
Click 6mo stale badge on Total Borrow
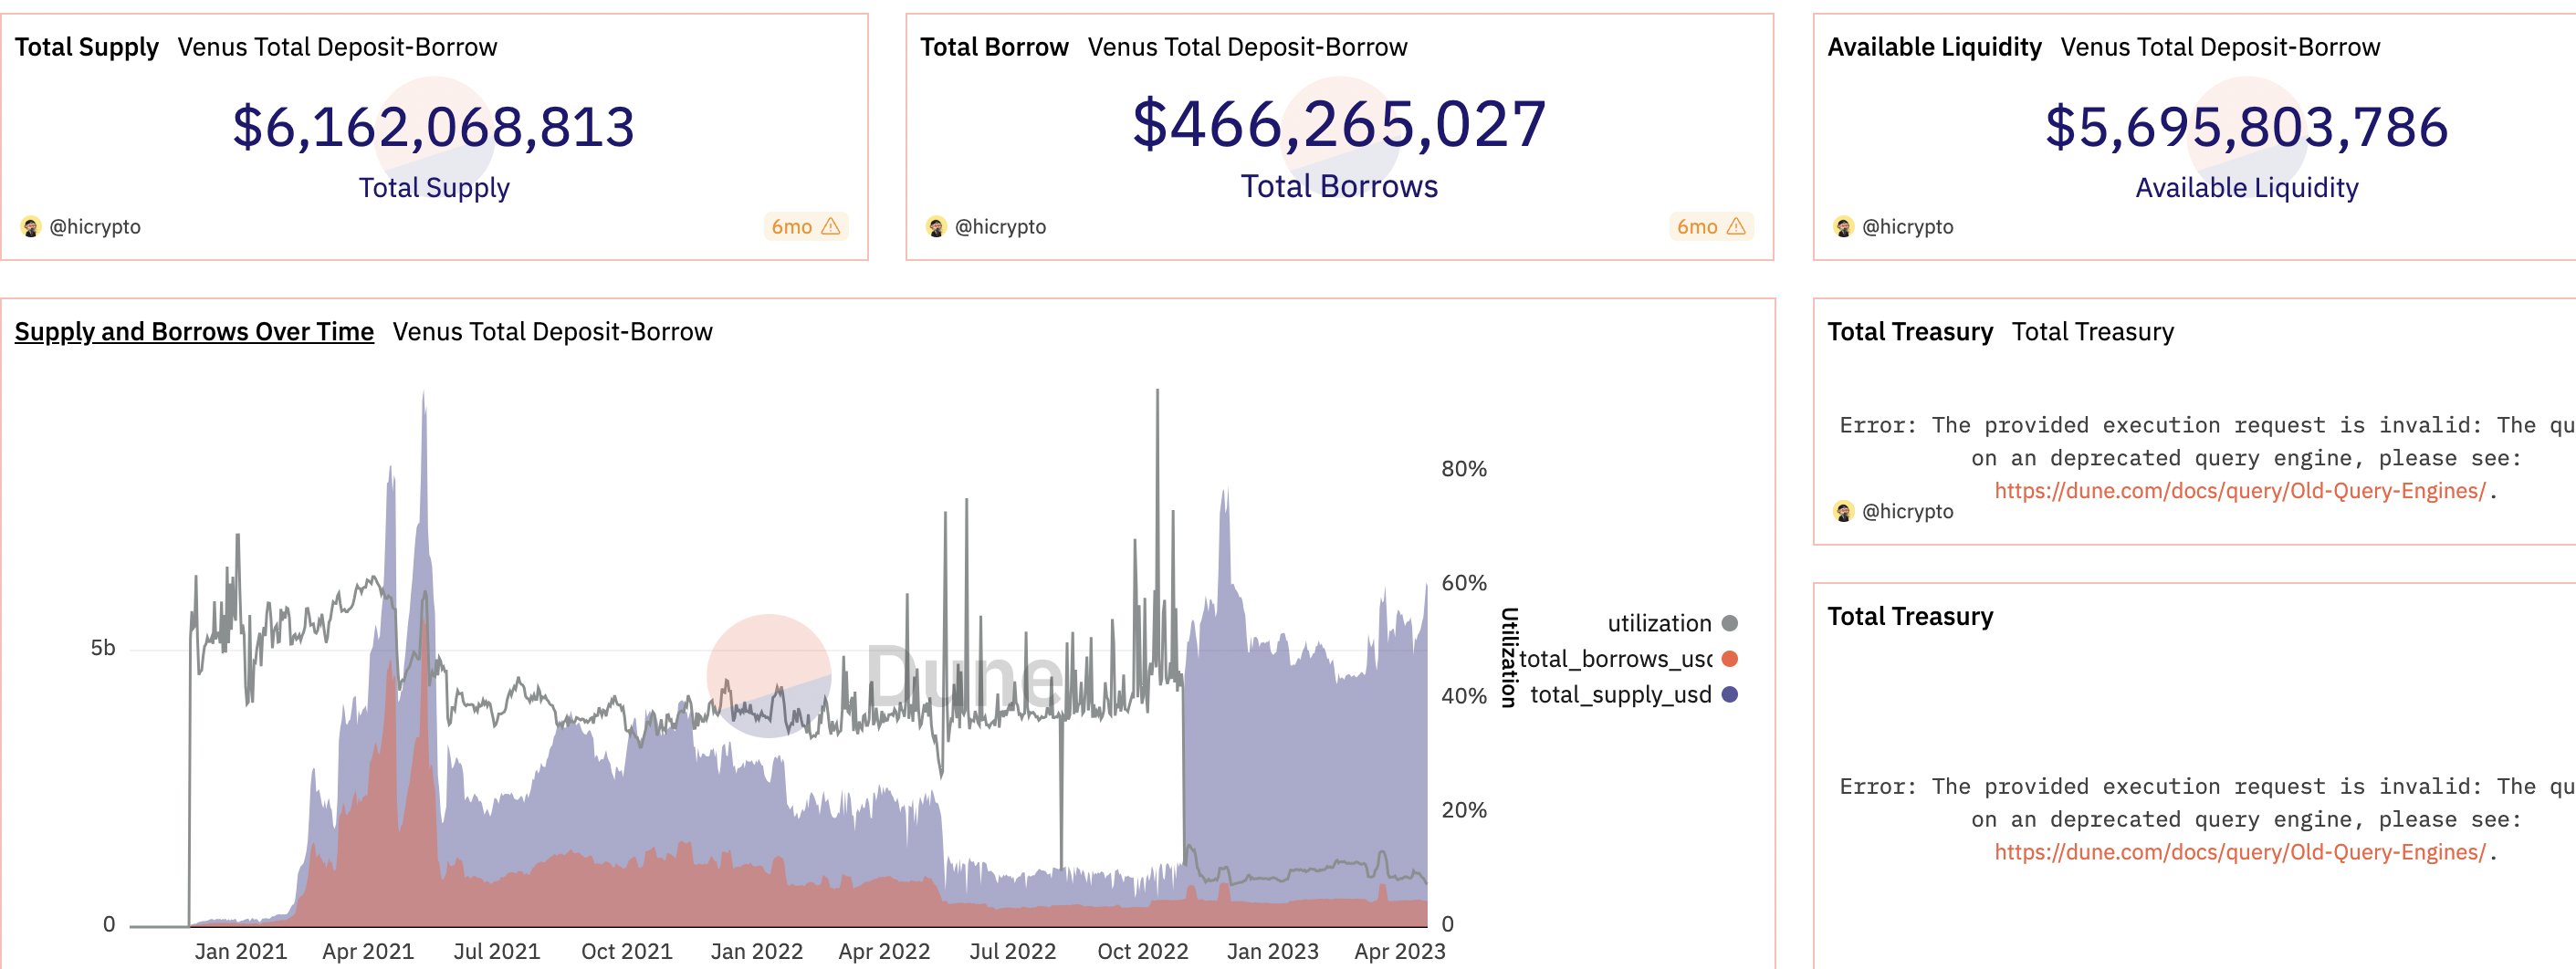click(1712, 227)
